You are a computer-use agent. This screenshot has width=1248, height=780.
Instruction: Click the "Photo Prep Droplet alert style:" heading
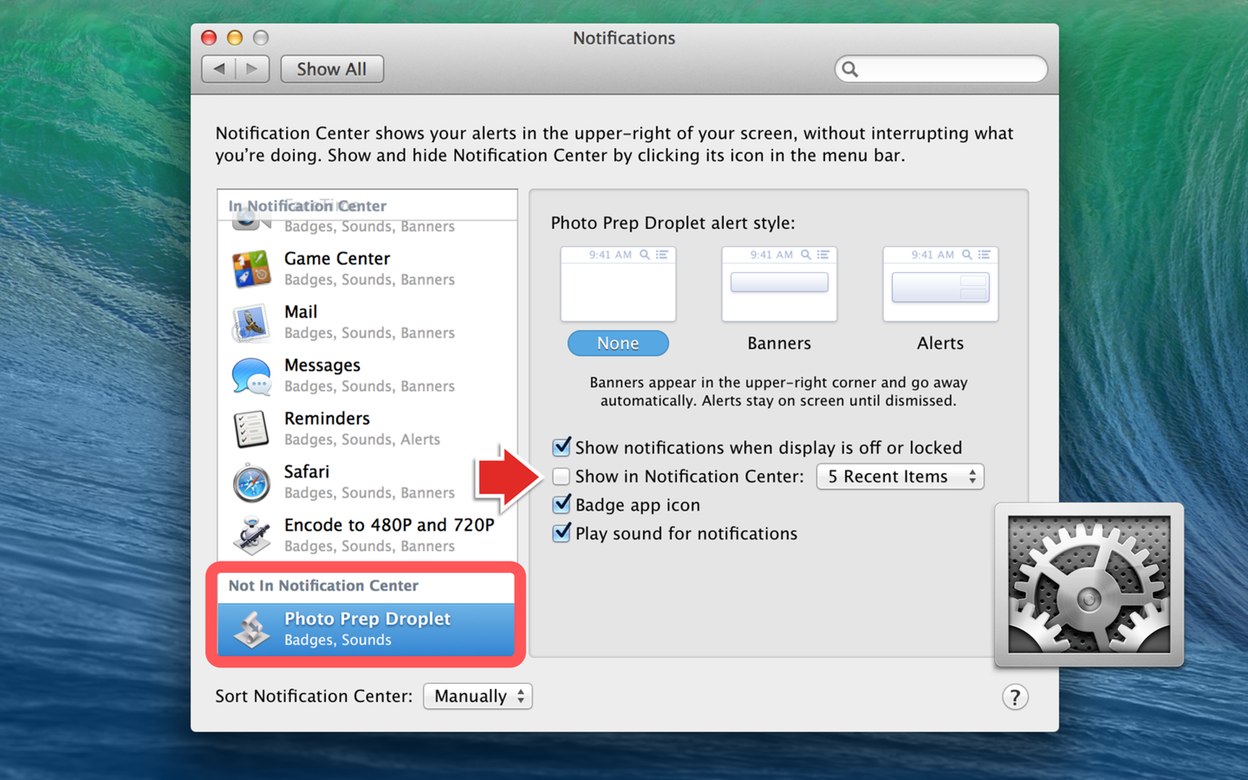pyautogui.click(x=673, y=224)
